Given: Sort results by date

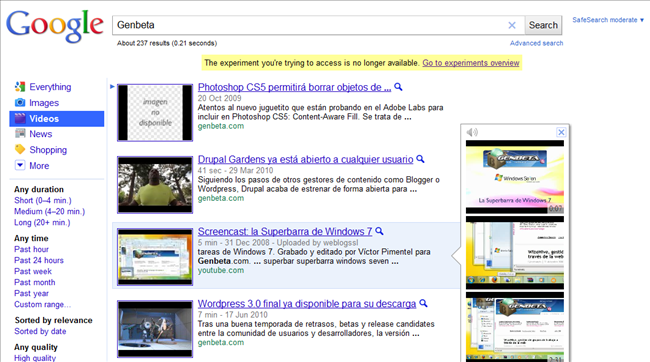Looking at the screenshot, I should 40,331.
